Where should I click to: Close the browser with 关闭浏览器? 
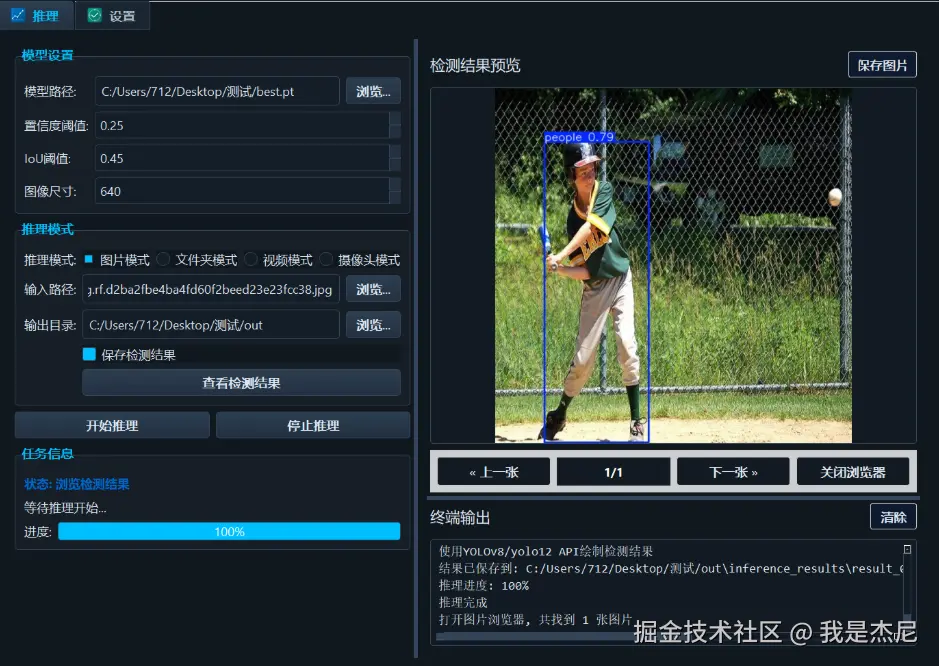(853, 472)
